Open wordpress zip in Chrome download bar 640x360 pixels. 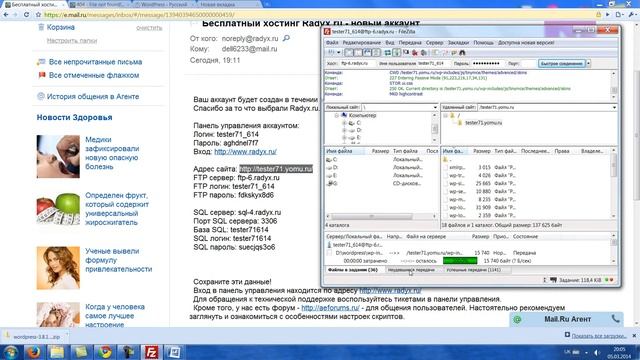click(x=36, y=337)
